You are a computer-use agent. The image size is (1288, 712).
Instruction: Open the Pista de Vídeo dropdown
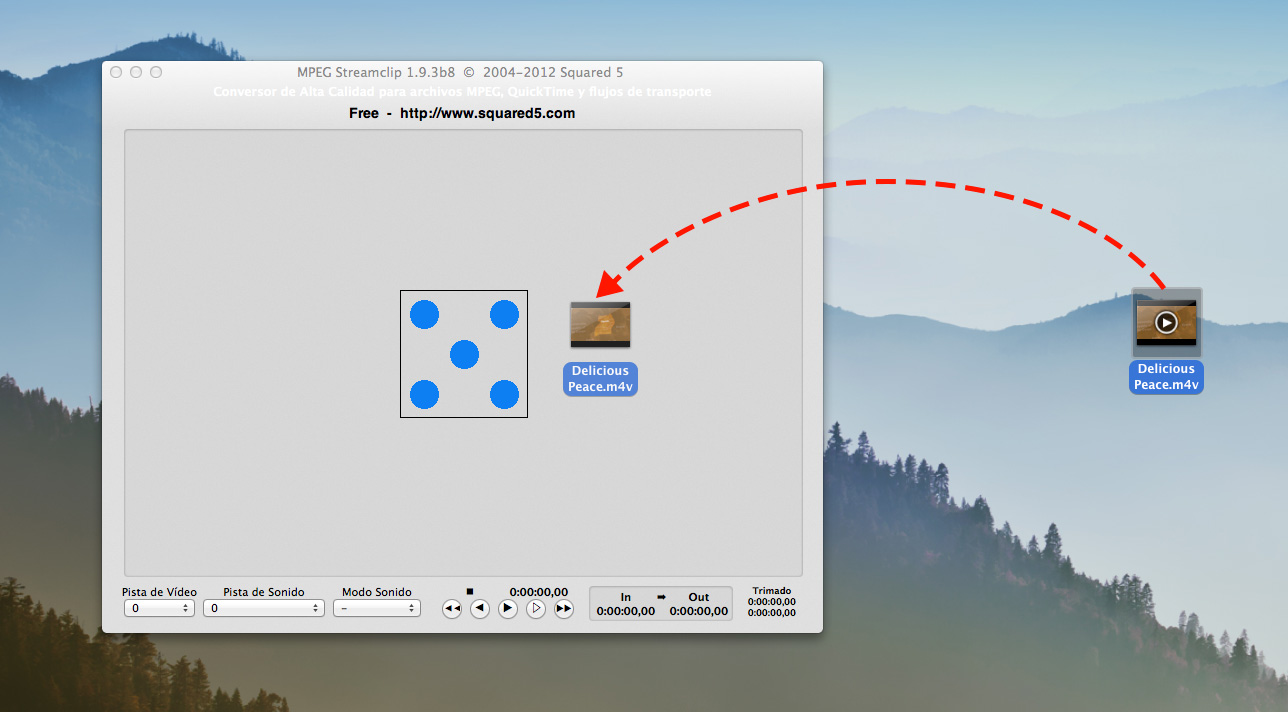click(159, 608)
